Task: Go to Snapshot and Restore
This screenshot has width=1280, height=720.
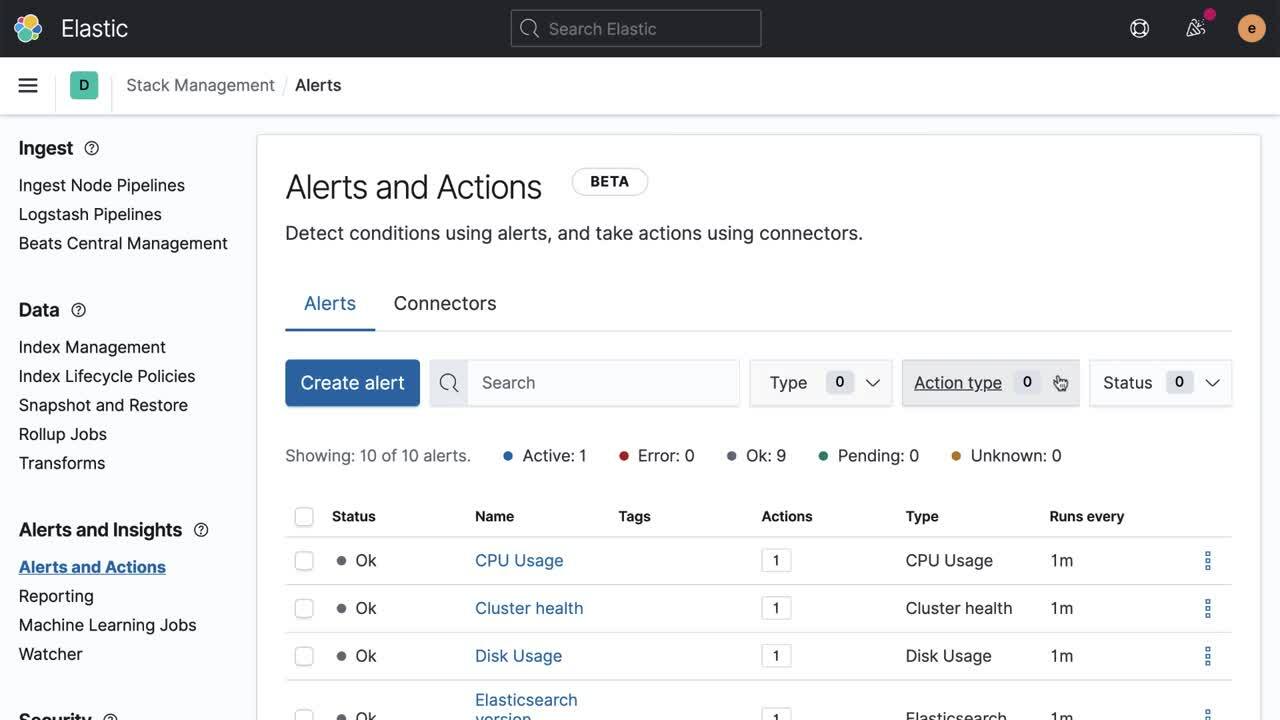Action: click(x=103, y=405)
